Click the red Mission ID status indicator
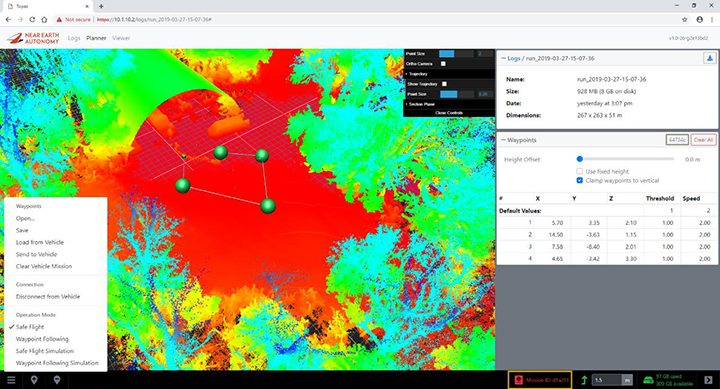The height and width of the screenshot is (389, 720). pyautogui.click(x=540, y=380)
